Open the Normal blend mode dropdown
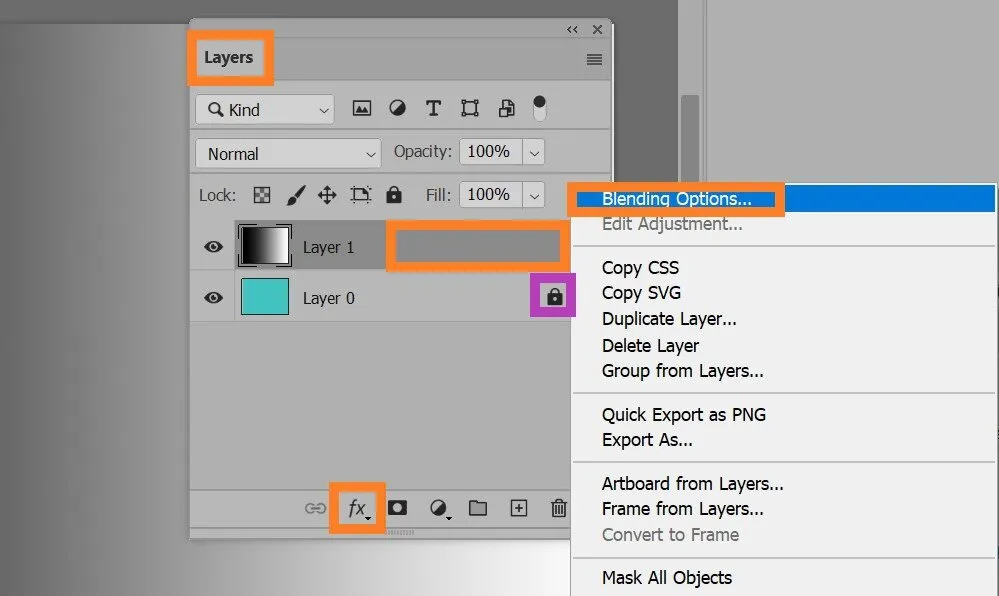 pos(288,154)
